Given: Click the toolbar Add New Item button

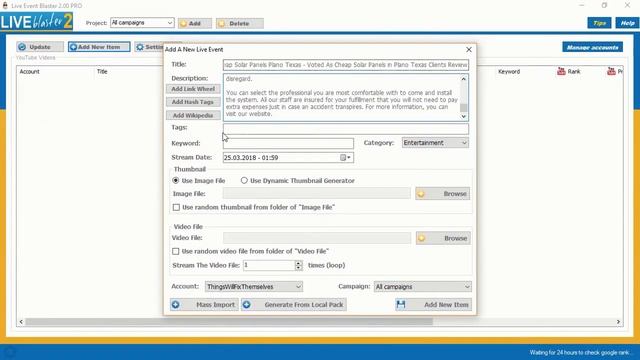Looking at the screenshot, I should (99, 47).
